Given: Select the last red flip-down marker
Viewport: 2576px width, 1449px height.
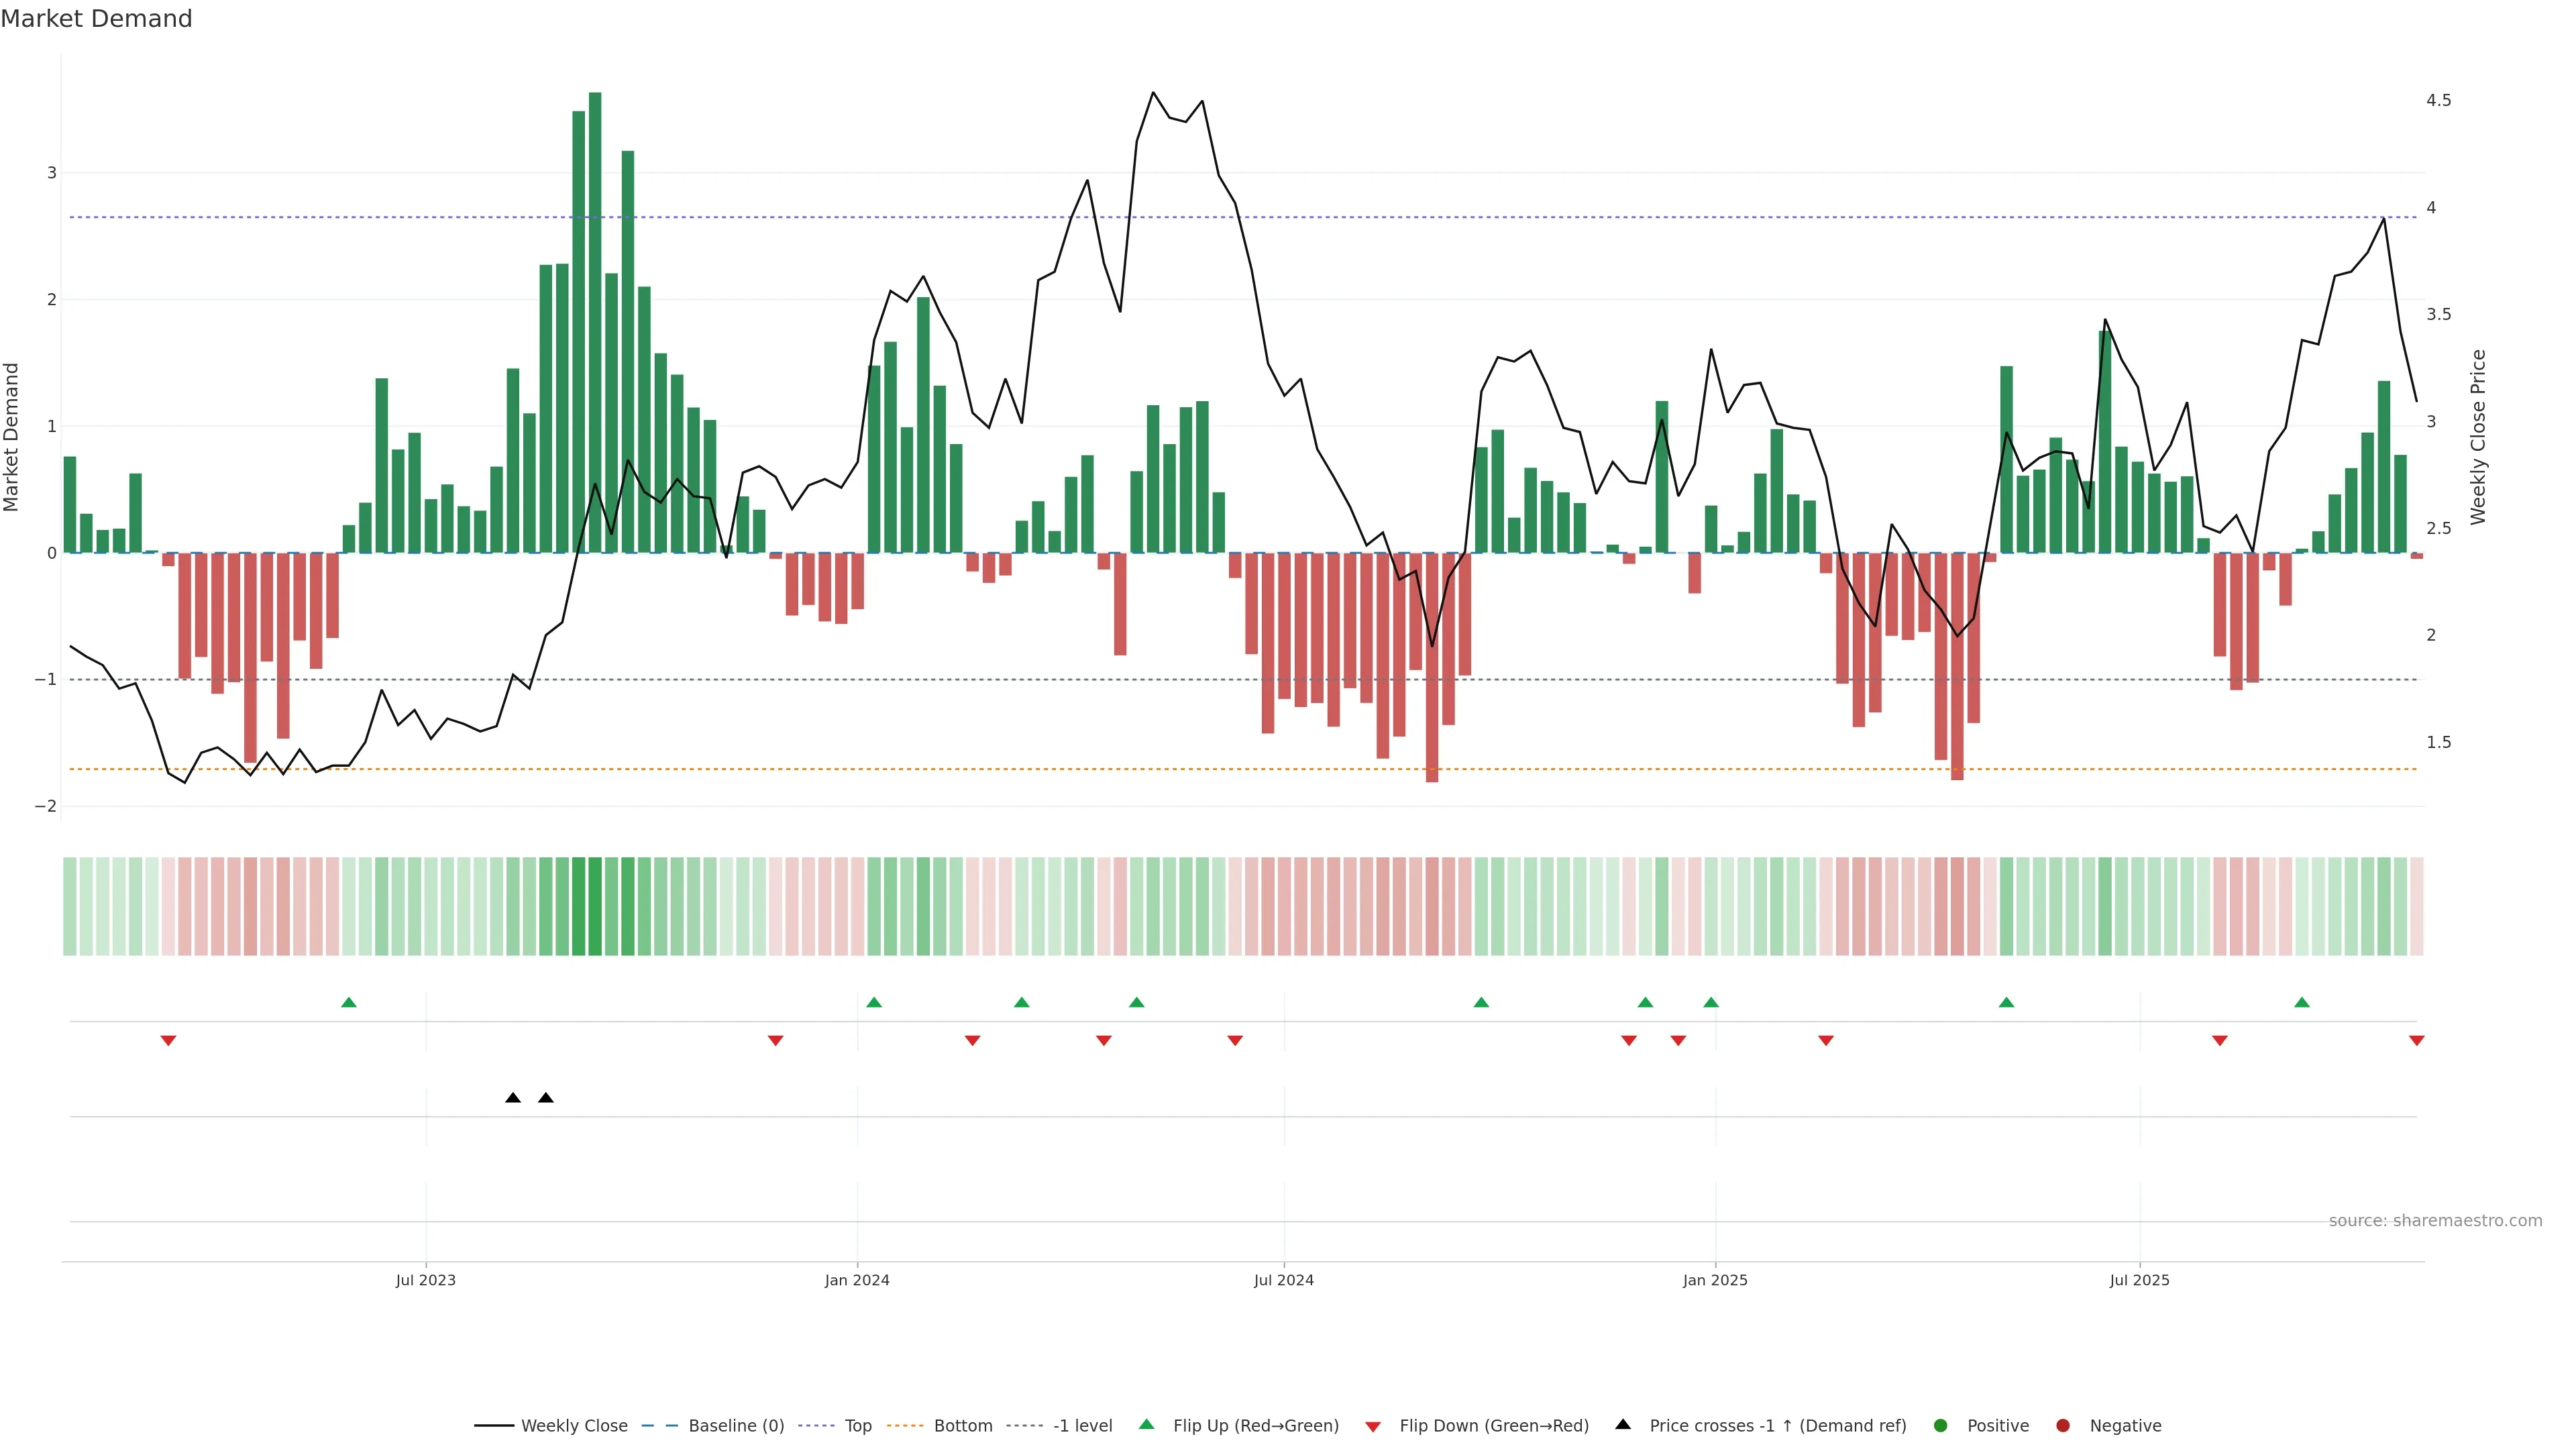Looking at the screenshot, I should [x=2417, y=1041].
